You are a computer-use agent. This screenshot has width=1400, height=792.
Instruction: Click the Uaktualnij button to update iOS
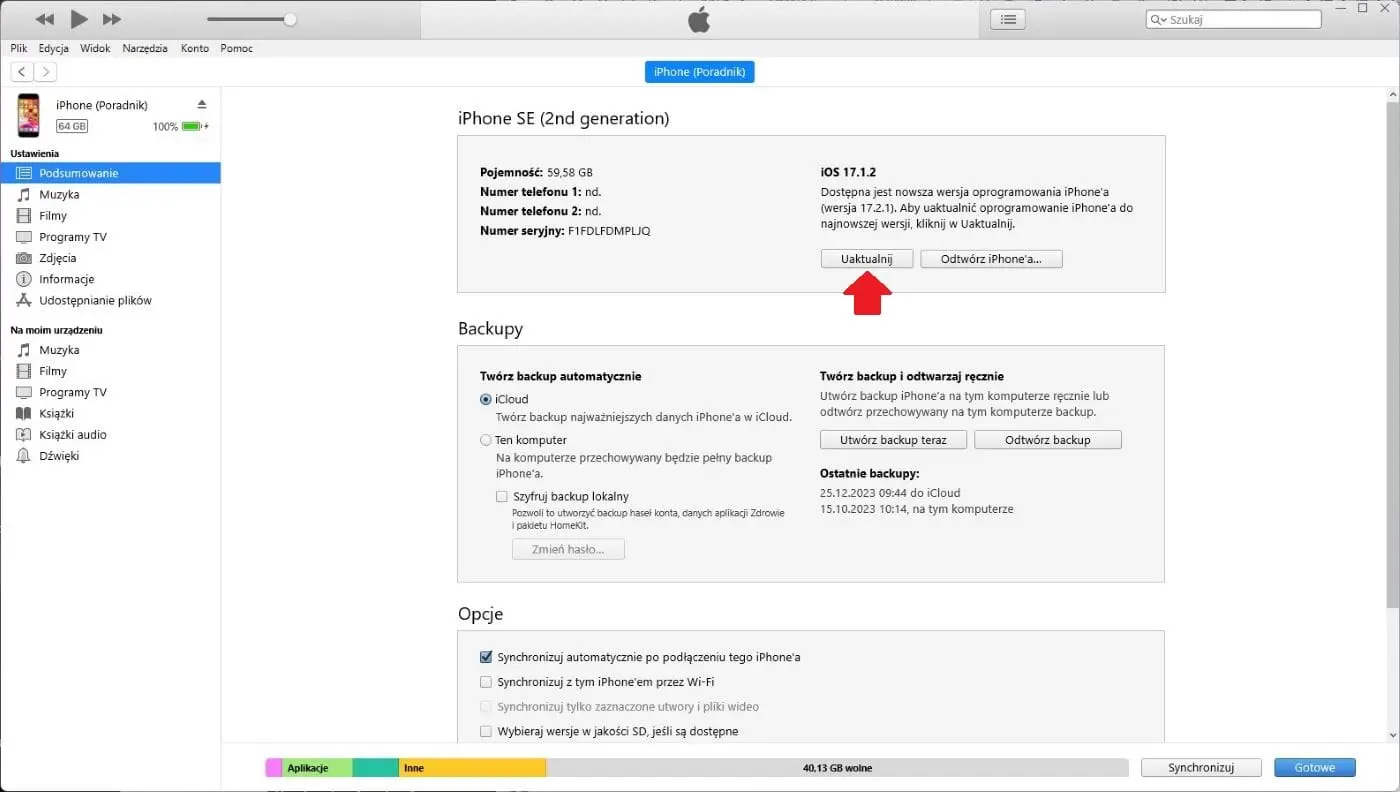point(866,258)
